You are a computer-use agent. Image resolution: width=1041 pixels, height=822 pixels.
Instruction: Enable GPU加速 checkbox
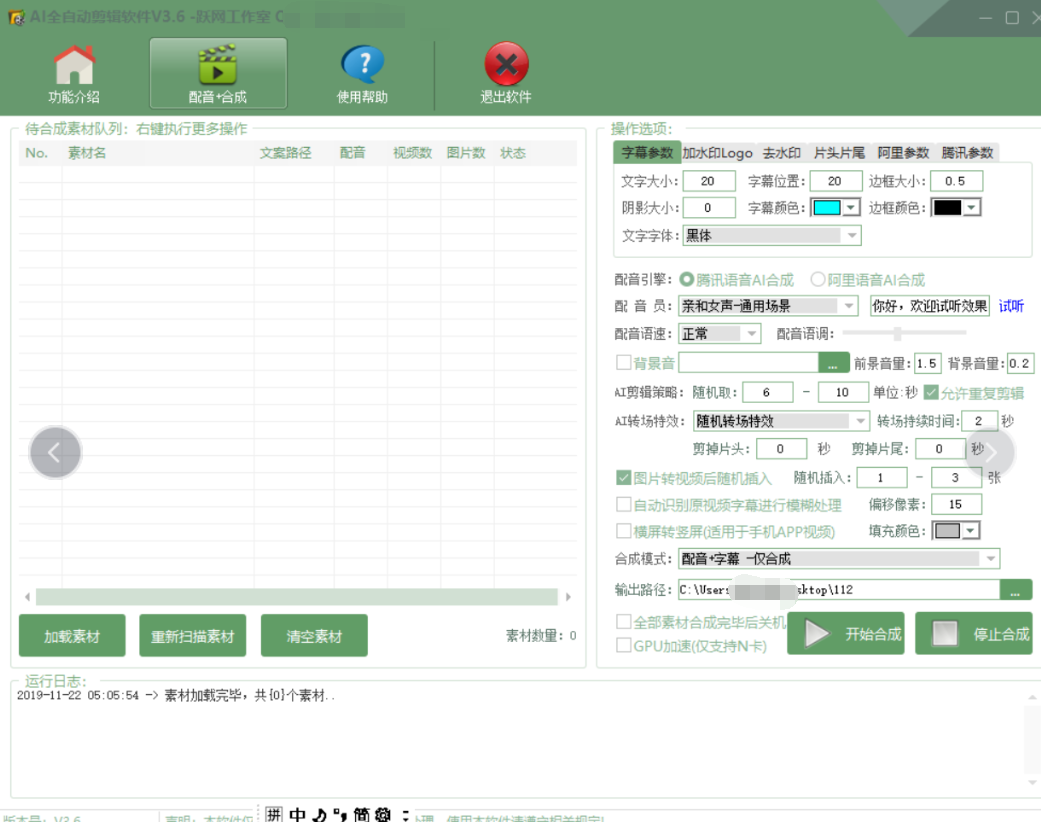(x=624, y=646)
